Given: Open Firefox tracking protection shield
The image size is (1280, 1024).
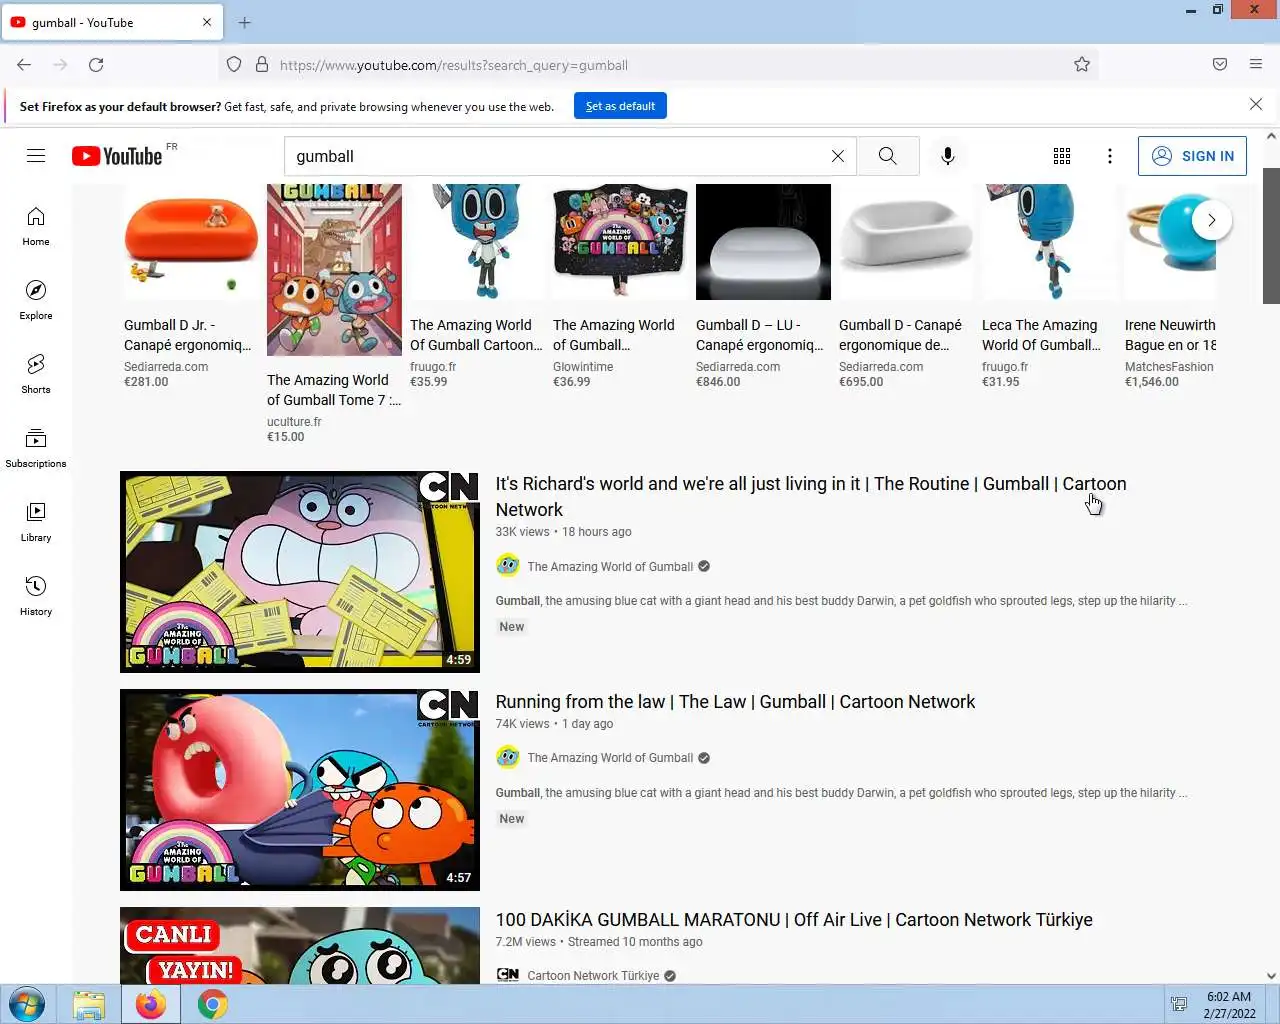Looking at the screenshot, I should point(234,65).
